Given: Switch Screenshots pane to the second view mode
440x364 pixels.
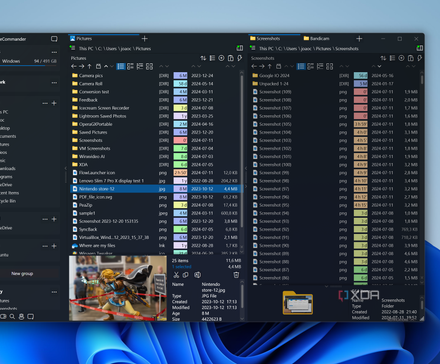Looking at the screenshot, I should coord(310,67).
